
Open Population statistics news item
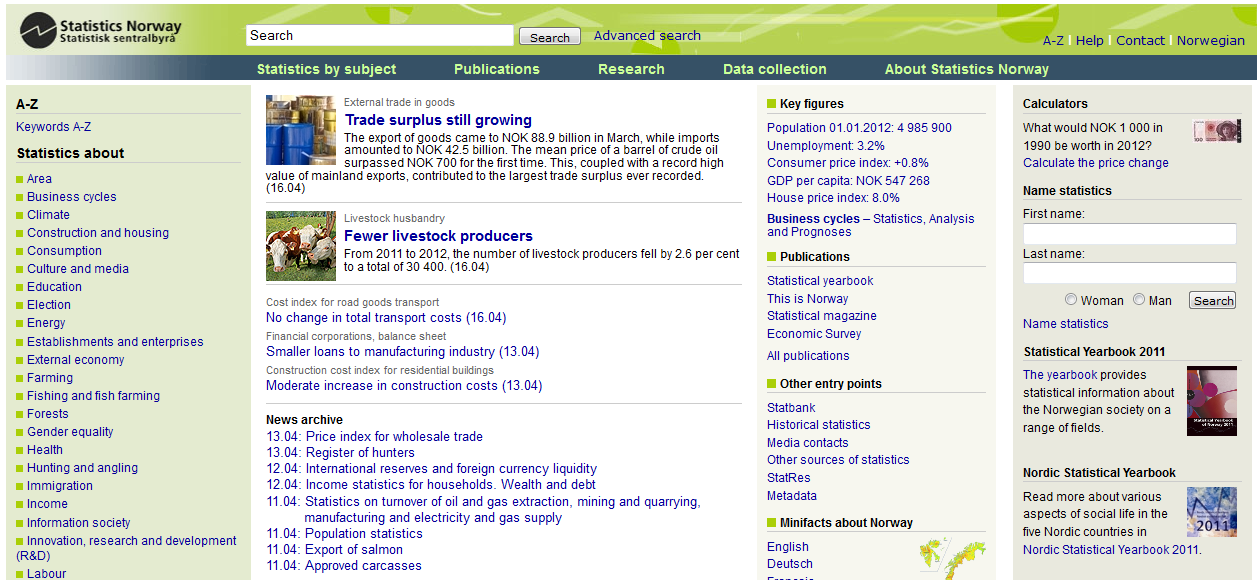coord(364,534)
